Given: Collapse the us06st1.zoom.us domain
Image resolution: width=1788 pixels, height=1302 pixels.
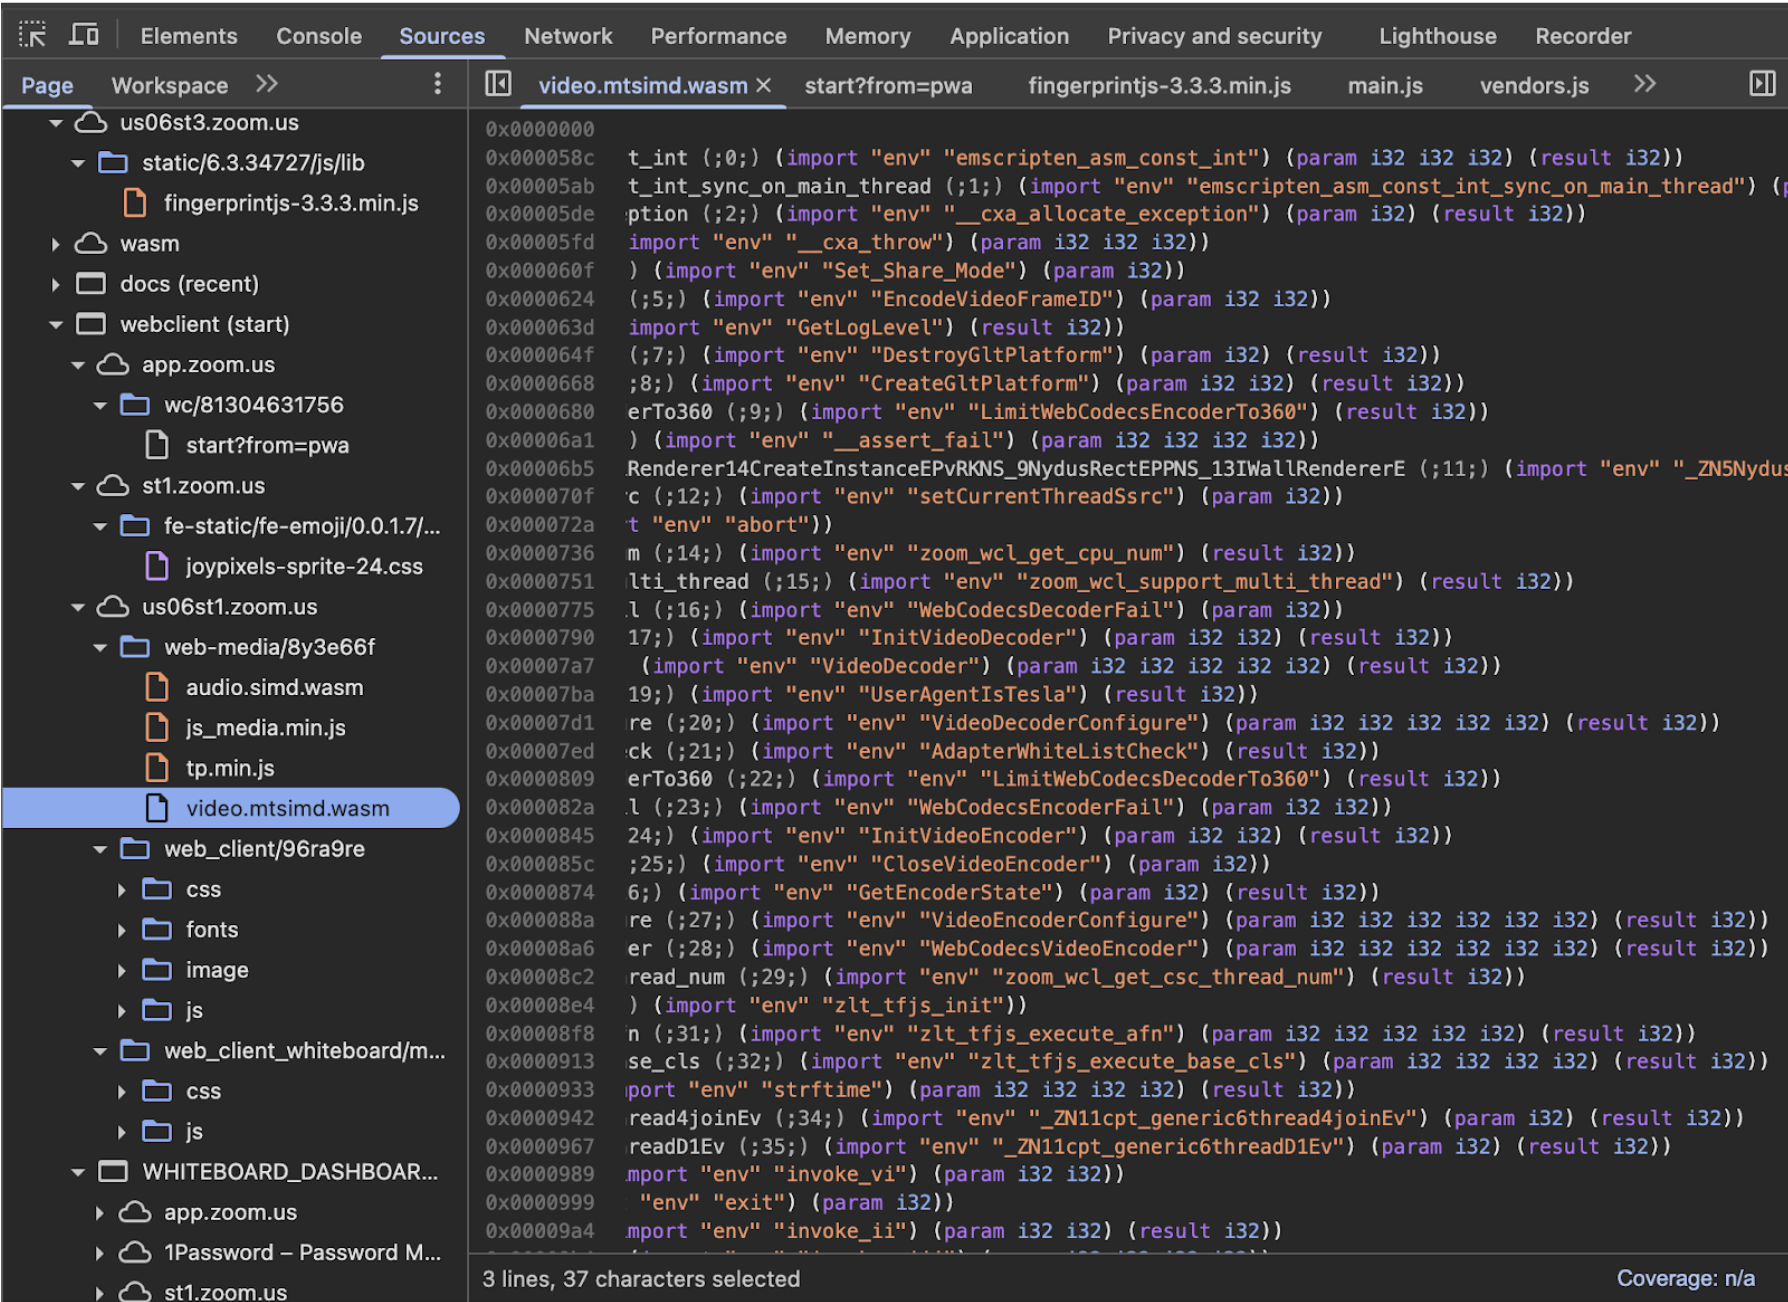Looking at the screenshot, I should tap(78, 607).
